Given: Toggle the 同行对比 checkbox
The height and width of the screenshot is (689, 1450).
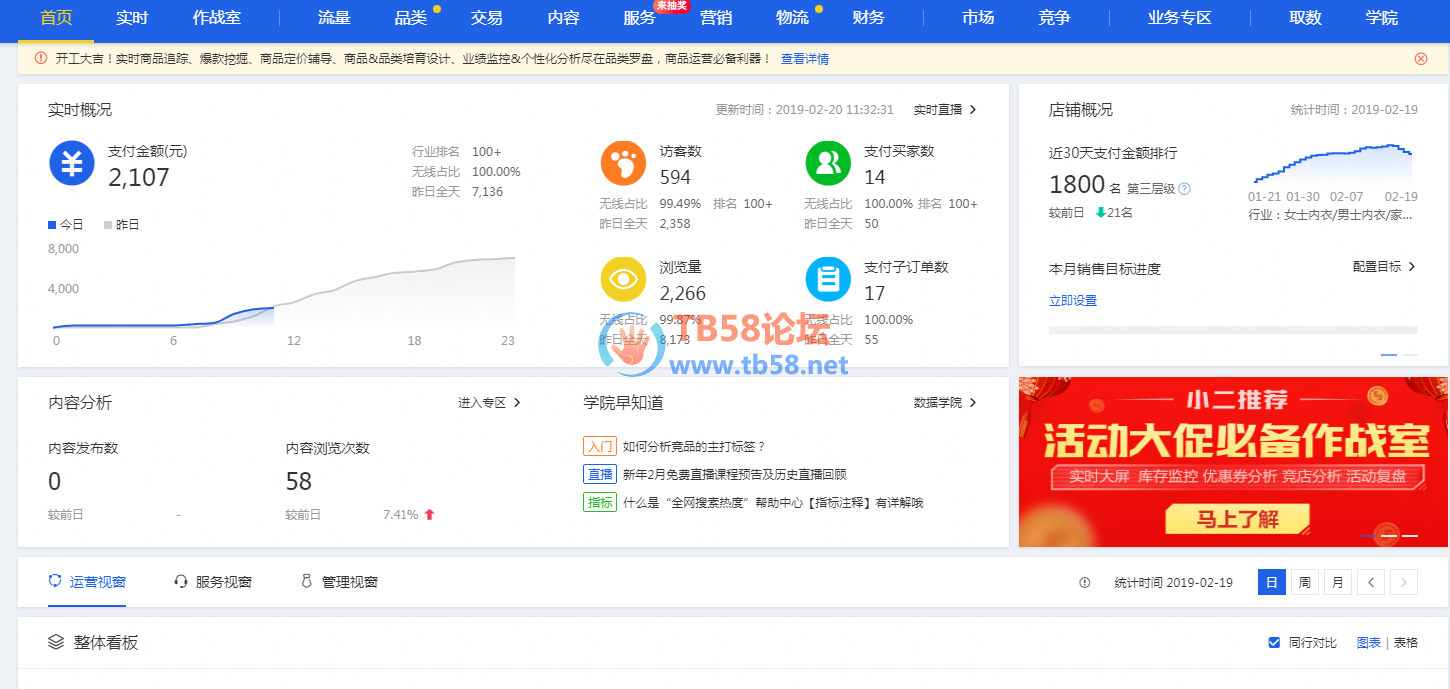Looking at the screenshot, I should pyautogui.click(x=1274, y=642).
